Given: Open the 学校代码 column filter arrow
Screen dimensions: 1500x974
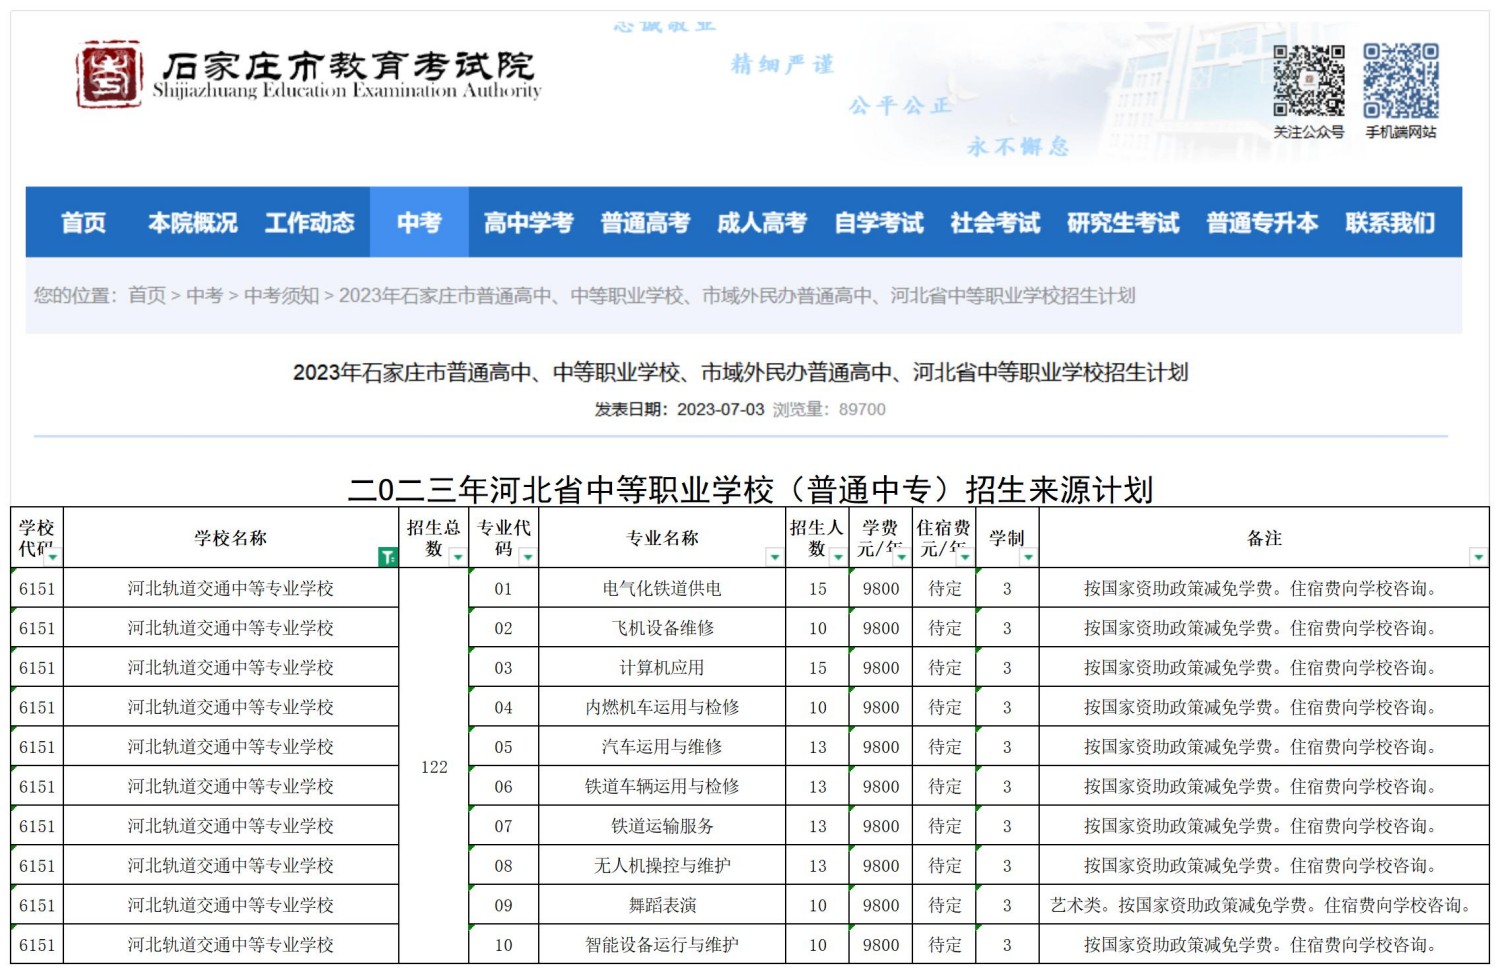Looking at the screenshot, I should pyautogui.click(x=52, y=557).
